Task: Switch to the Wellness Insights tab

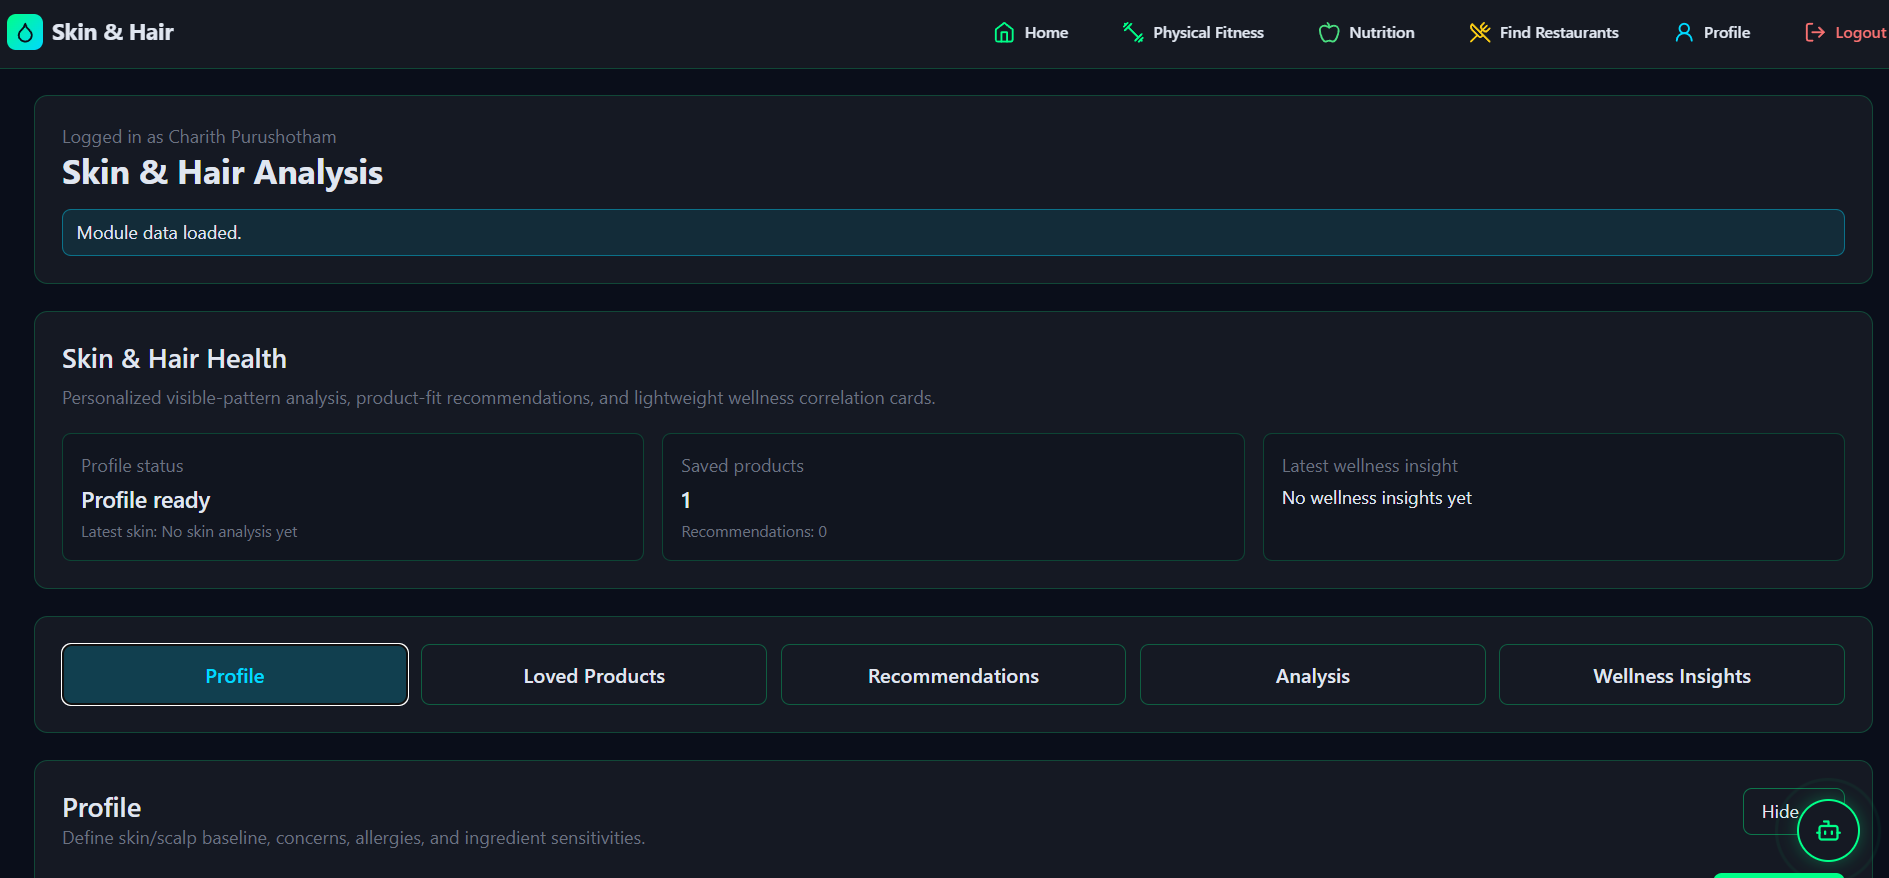Action: click(x=1672, y=675)
